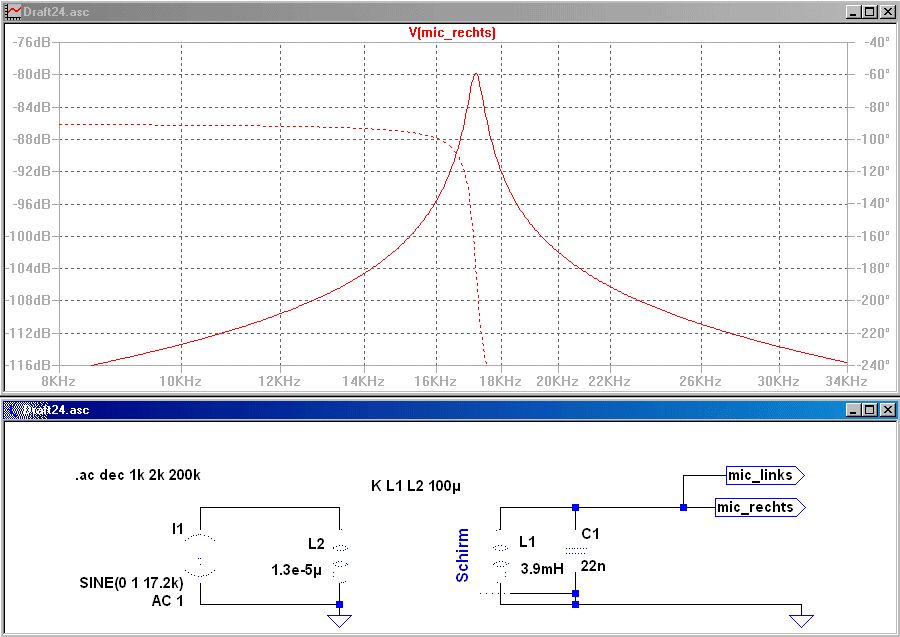Minimize the schematic window
The width and height of the screenshot is (900, 637).
854,410
